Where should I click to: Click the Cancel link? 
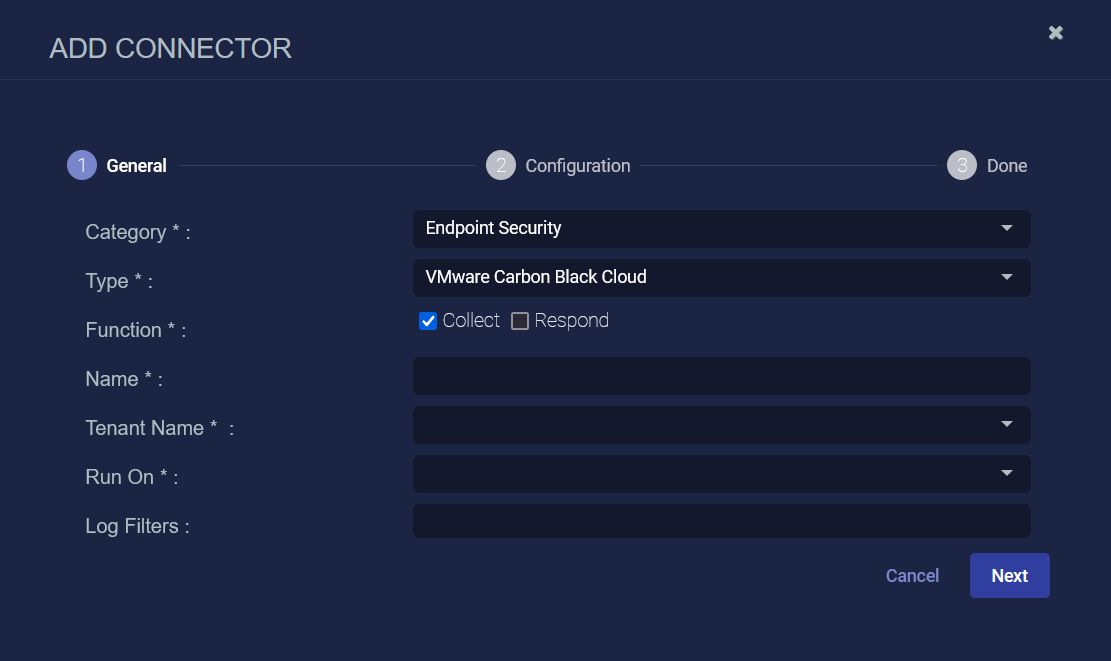[912, 576]
